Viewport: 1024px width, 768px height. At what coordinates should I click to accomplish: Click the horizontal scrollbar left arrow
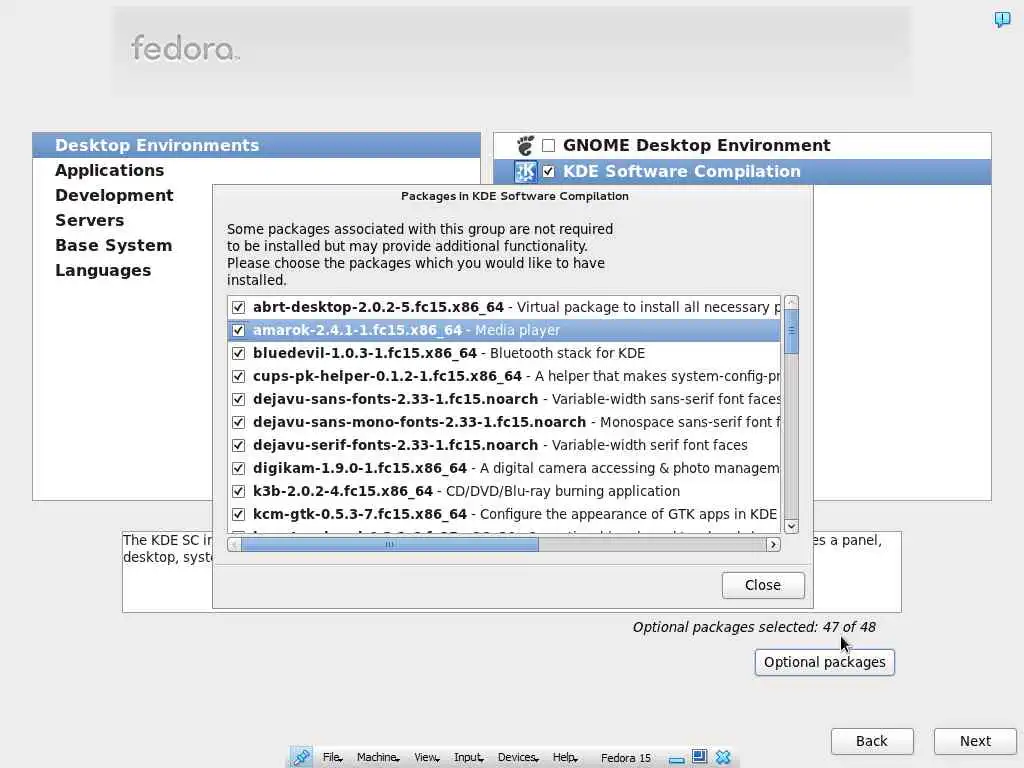click(x=234, y=545)
